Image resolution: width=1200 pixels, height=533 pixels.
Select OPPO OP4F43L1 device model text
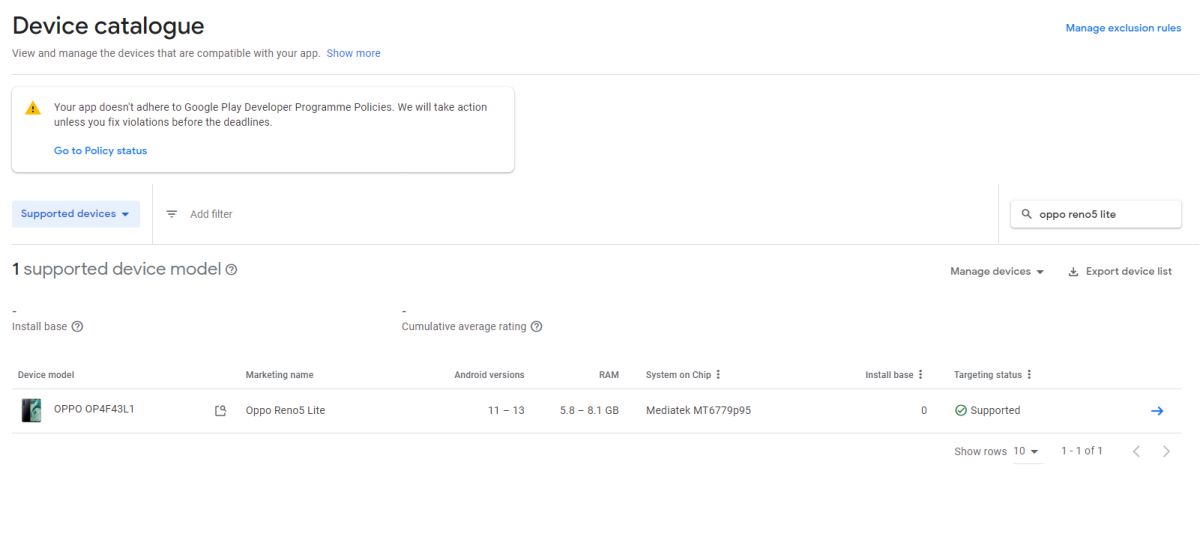click(94, 409)
